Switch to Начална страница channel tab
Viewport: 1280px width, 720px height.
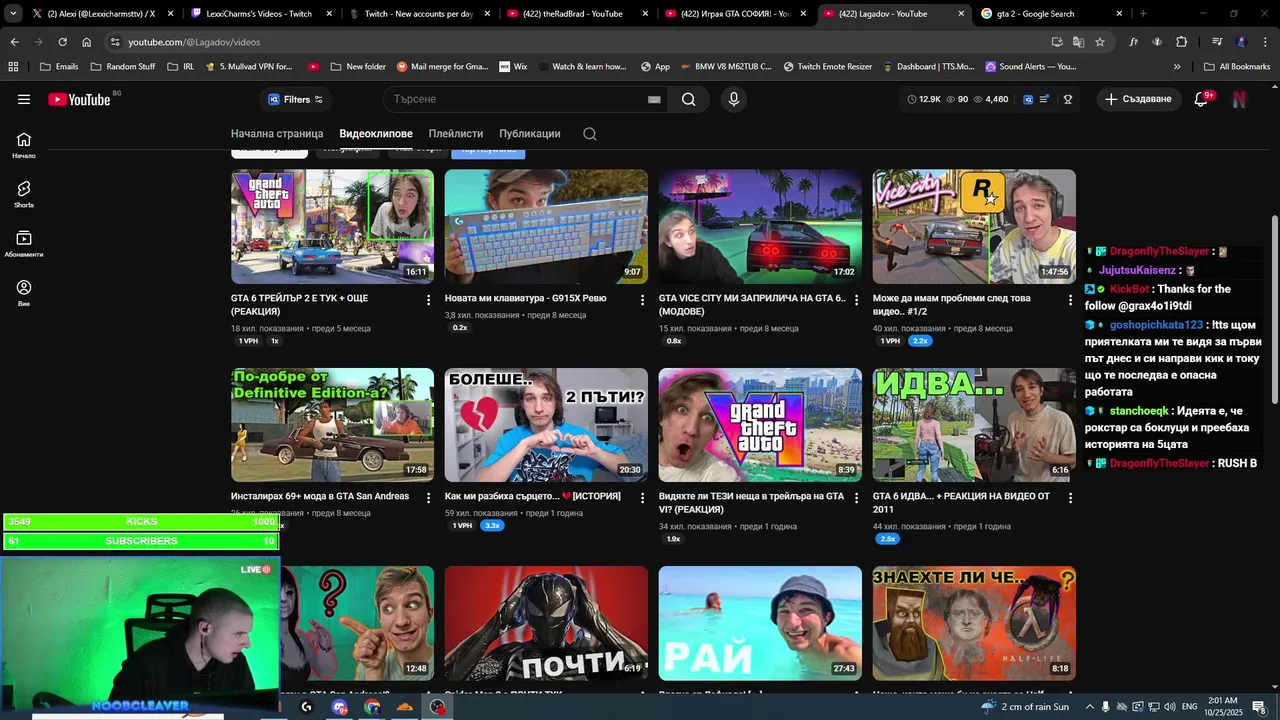[x=277, y=134]
